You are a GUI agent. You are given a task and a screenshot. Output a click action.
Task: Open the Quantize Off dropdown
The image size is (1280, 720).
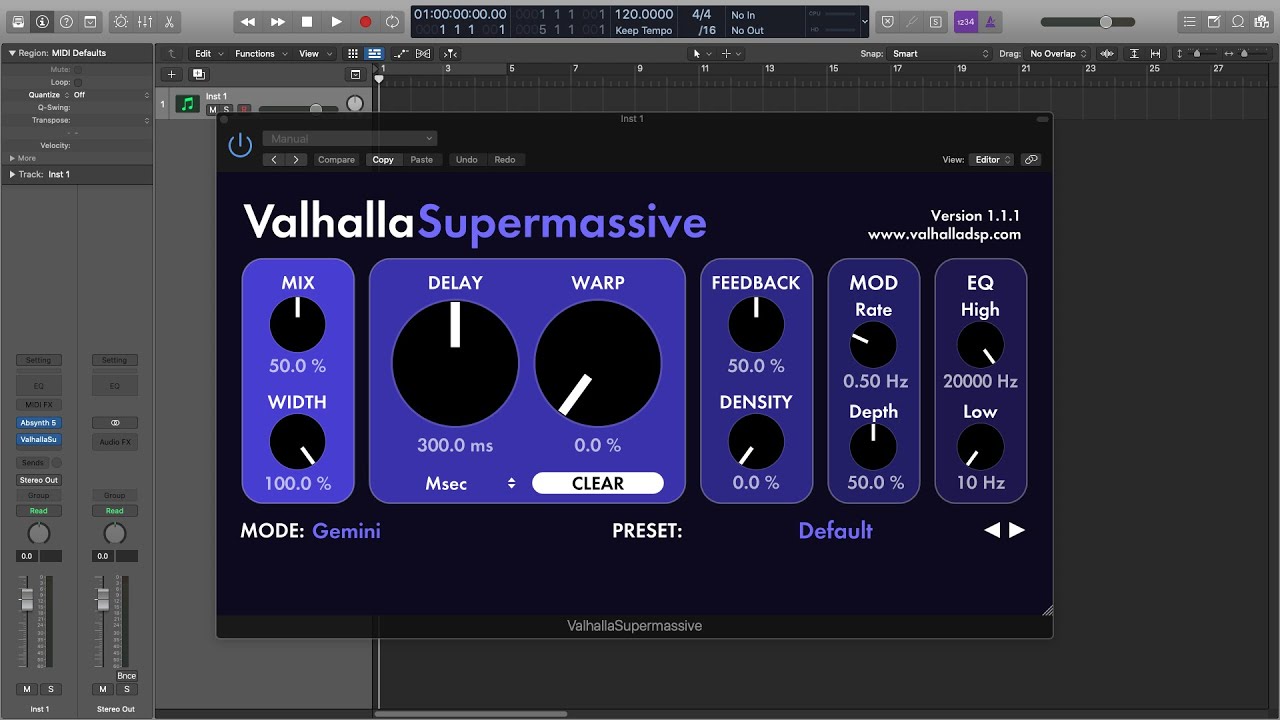point(110,95)
